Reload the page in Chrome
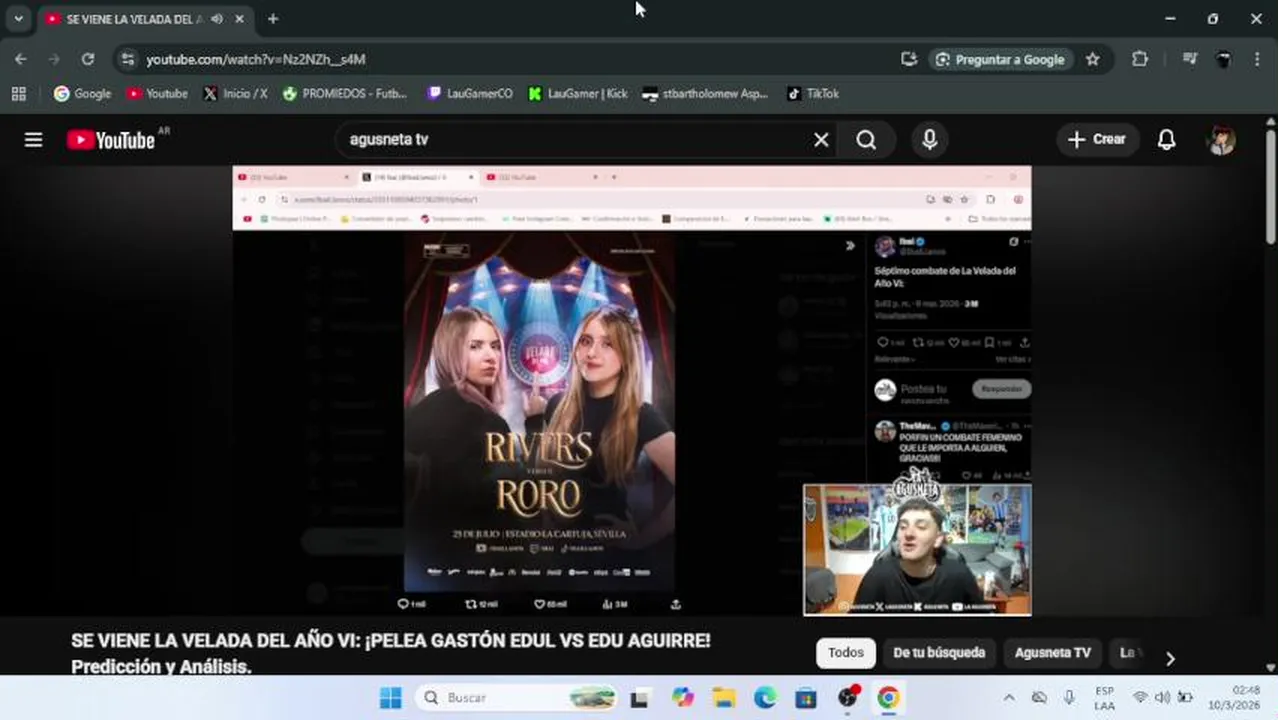Image resolution: width=1278 pixels, height=720 pixels. pos(88,59)
